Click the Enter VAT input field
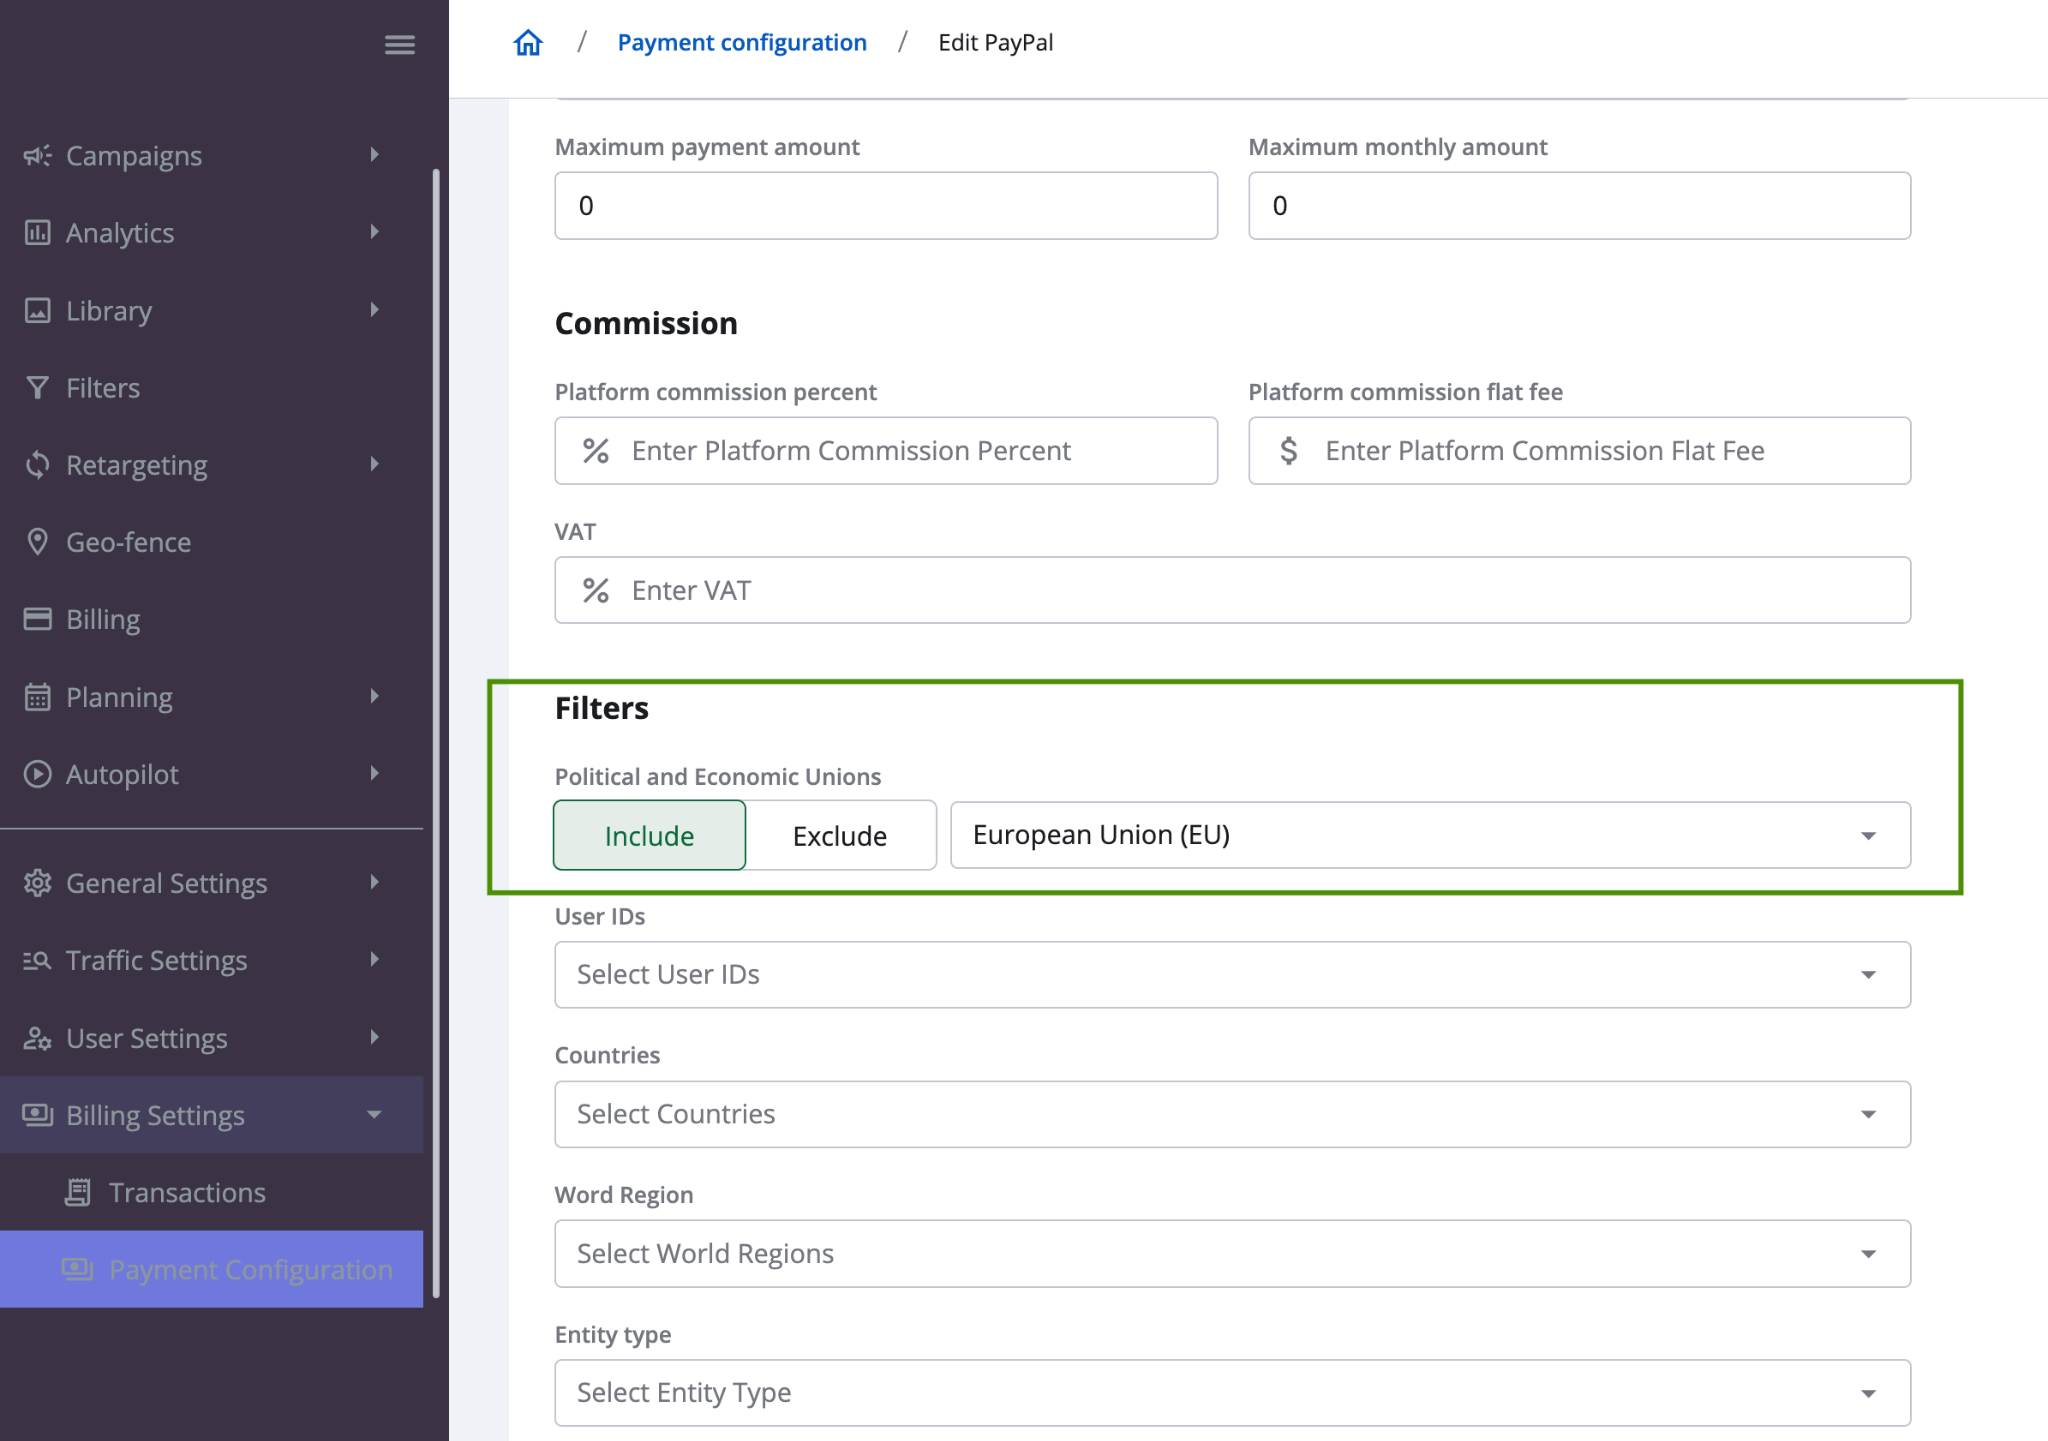Image resolution: width=2048 pixels, height=1441 pixels. coord(1232,590)
